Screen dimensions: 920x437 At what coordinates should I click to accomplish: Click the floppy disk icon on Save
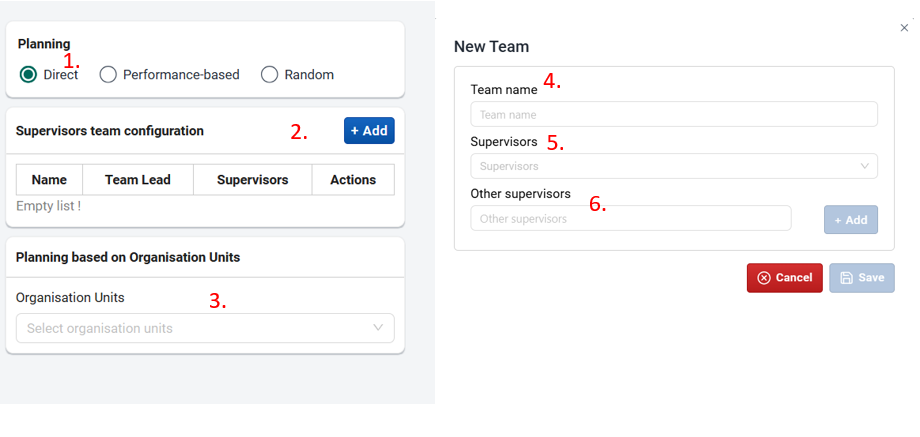[846, 278]
